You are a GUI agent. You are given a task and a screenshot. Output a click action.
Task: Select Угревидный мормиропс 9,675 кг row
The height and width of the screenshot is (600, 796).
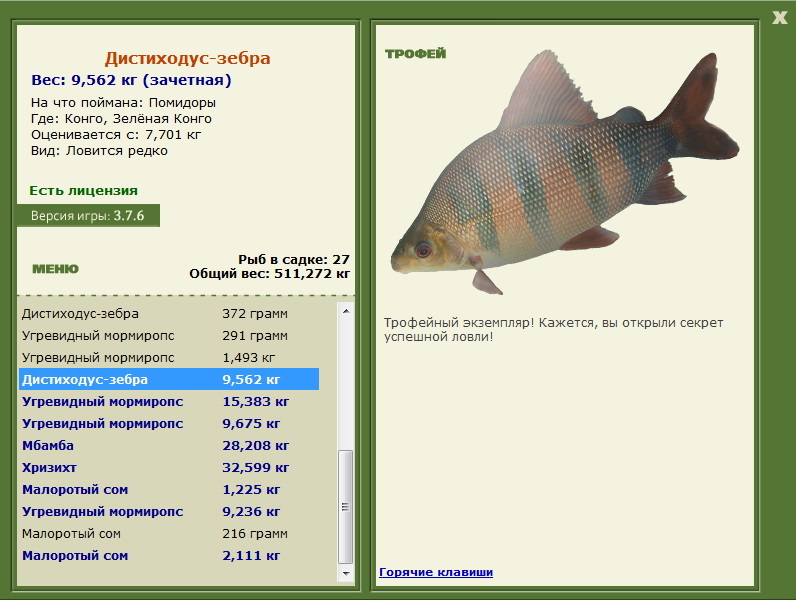click(170, 423)
